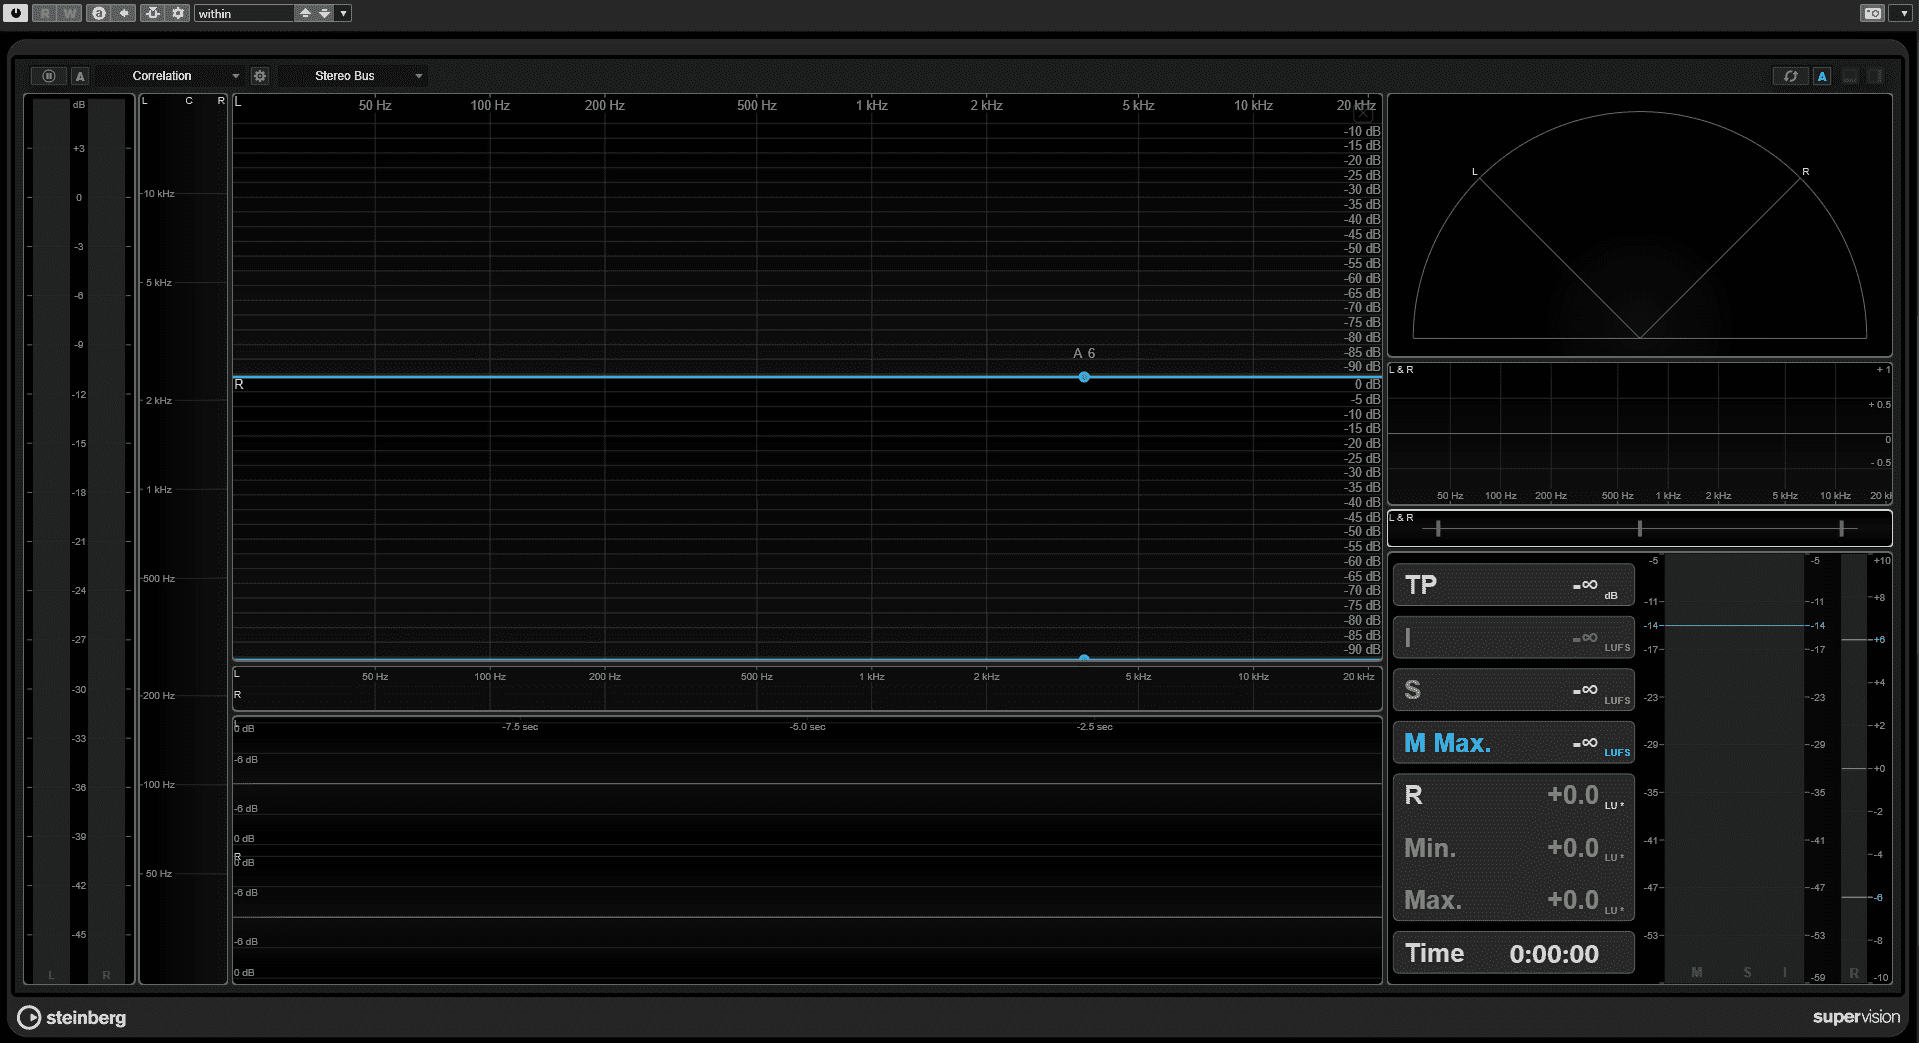Click the A/B settings switch icon
1919x1043 pixels.
(99, 13)
